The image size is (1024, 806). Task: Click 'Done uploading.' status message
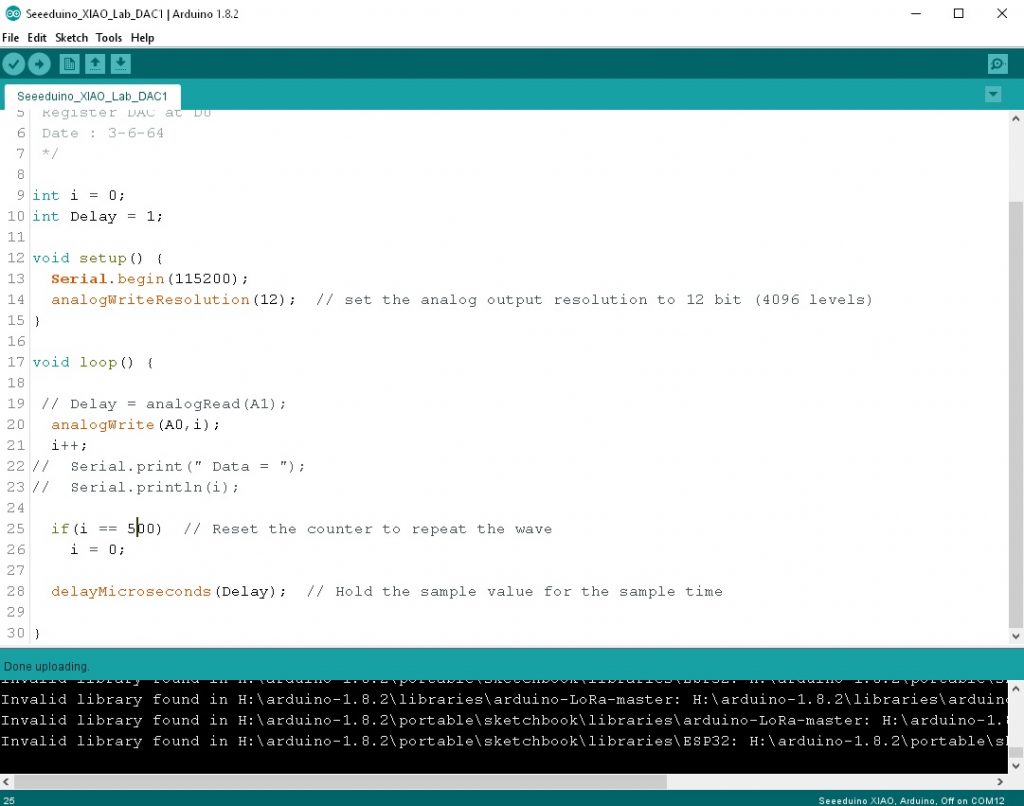point(46,666)
